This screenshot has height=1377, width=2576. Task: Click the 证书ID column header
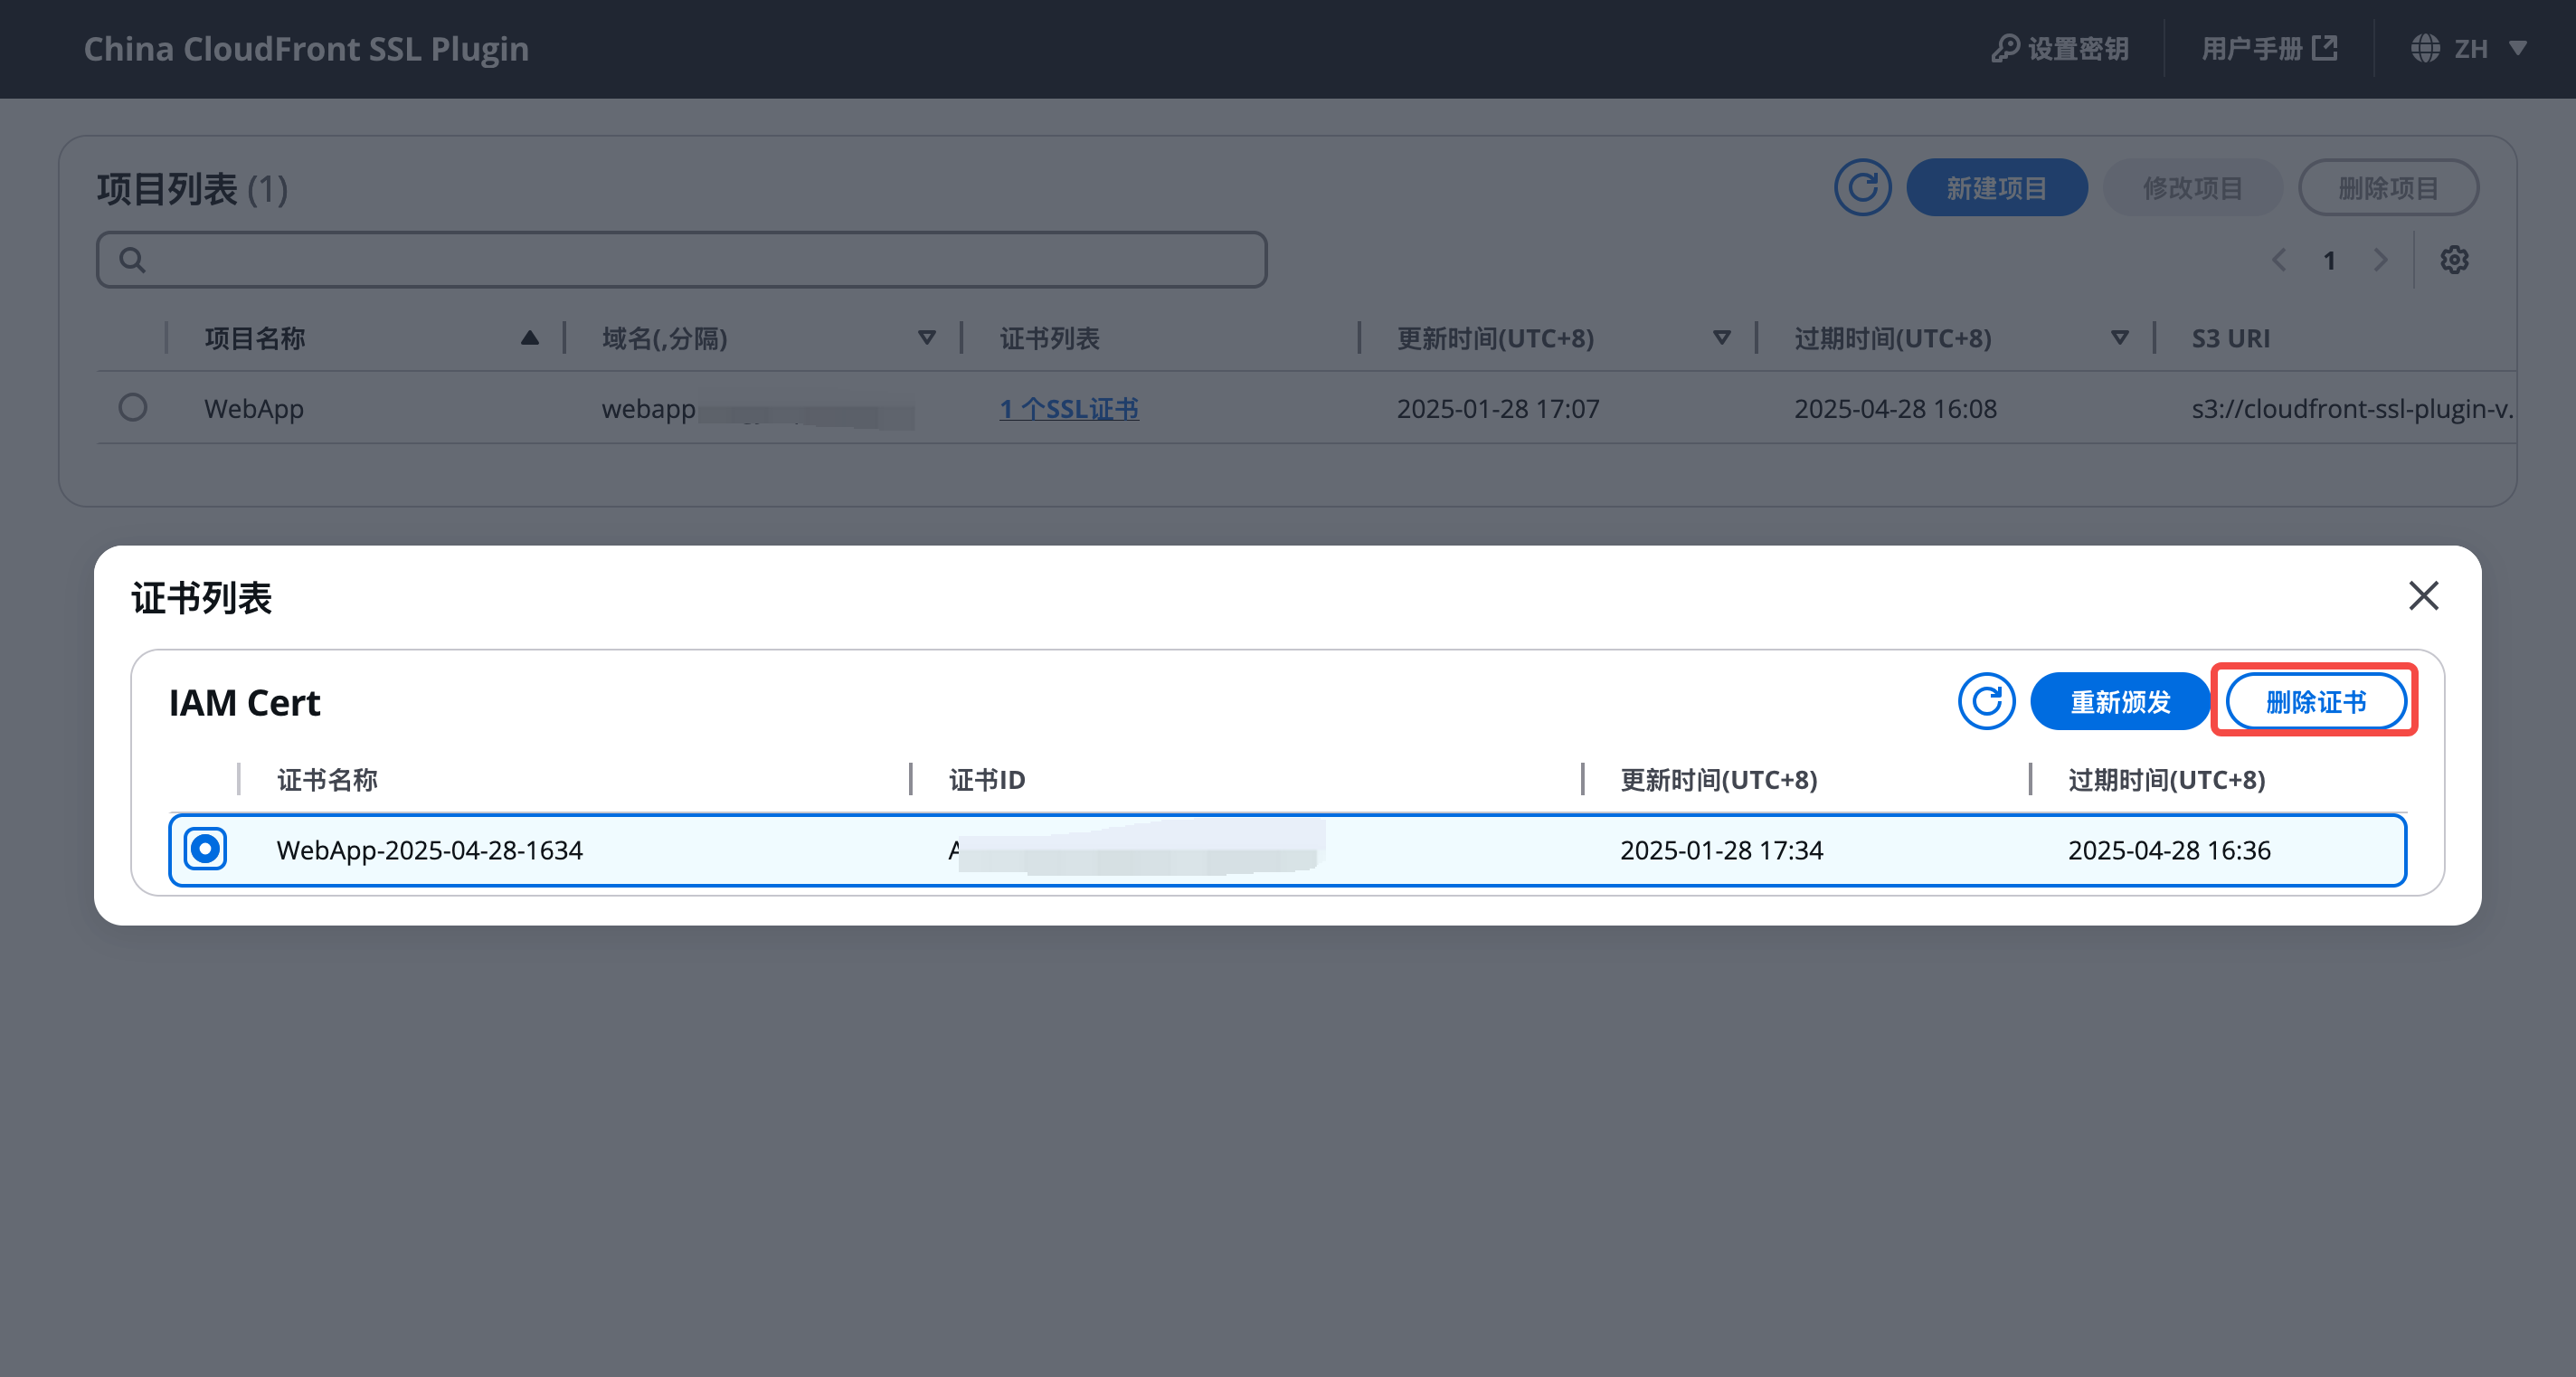[987, 780]
